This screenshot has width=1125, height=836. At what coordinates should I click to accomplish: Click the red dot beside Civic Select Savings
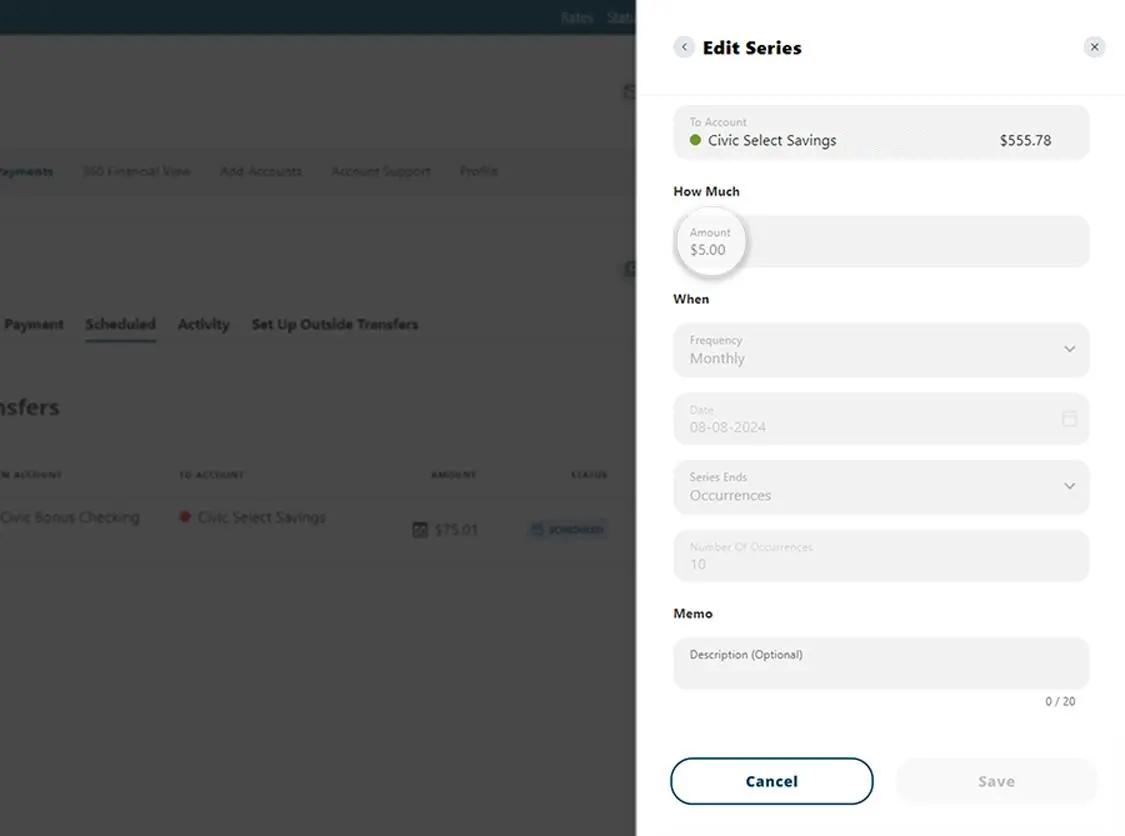pyautogui.click(x=185, y=517)
